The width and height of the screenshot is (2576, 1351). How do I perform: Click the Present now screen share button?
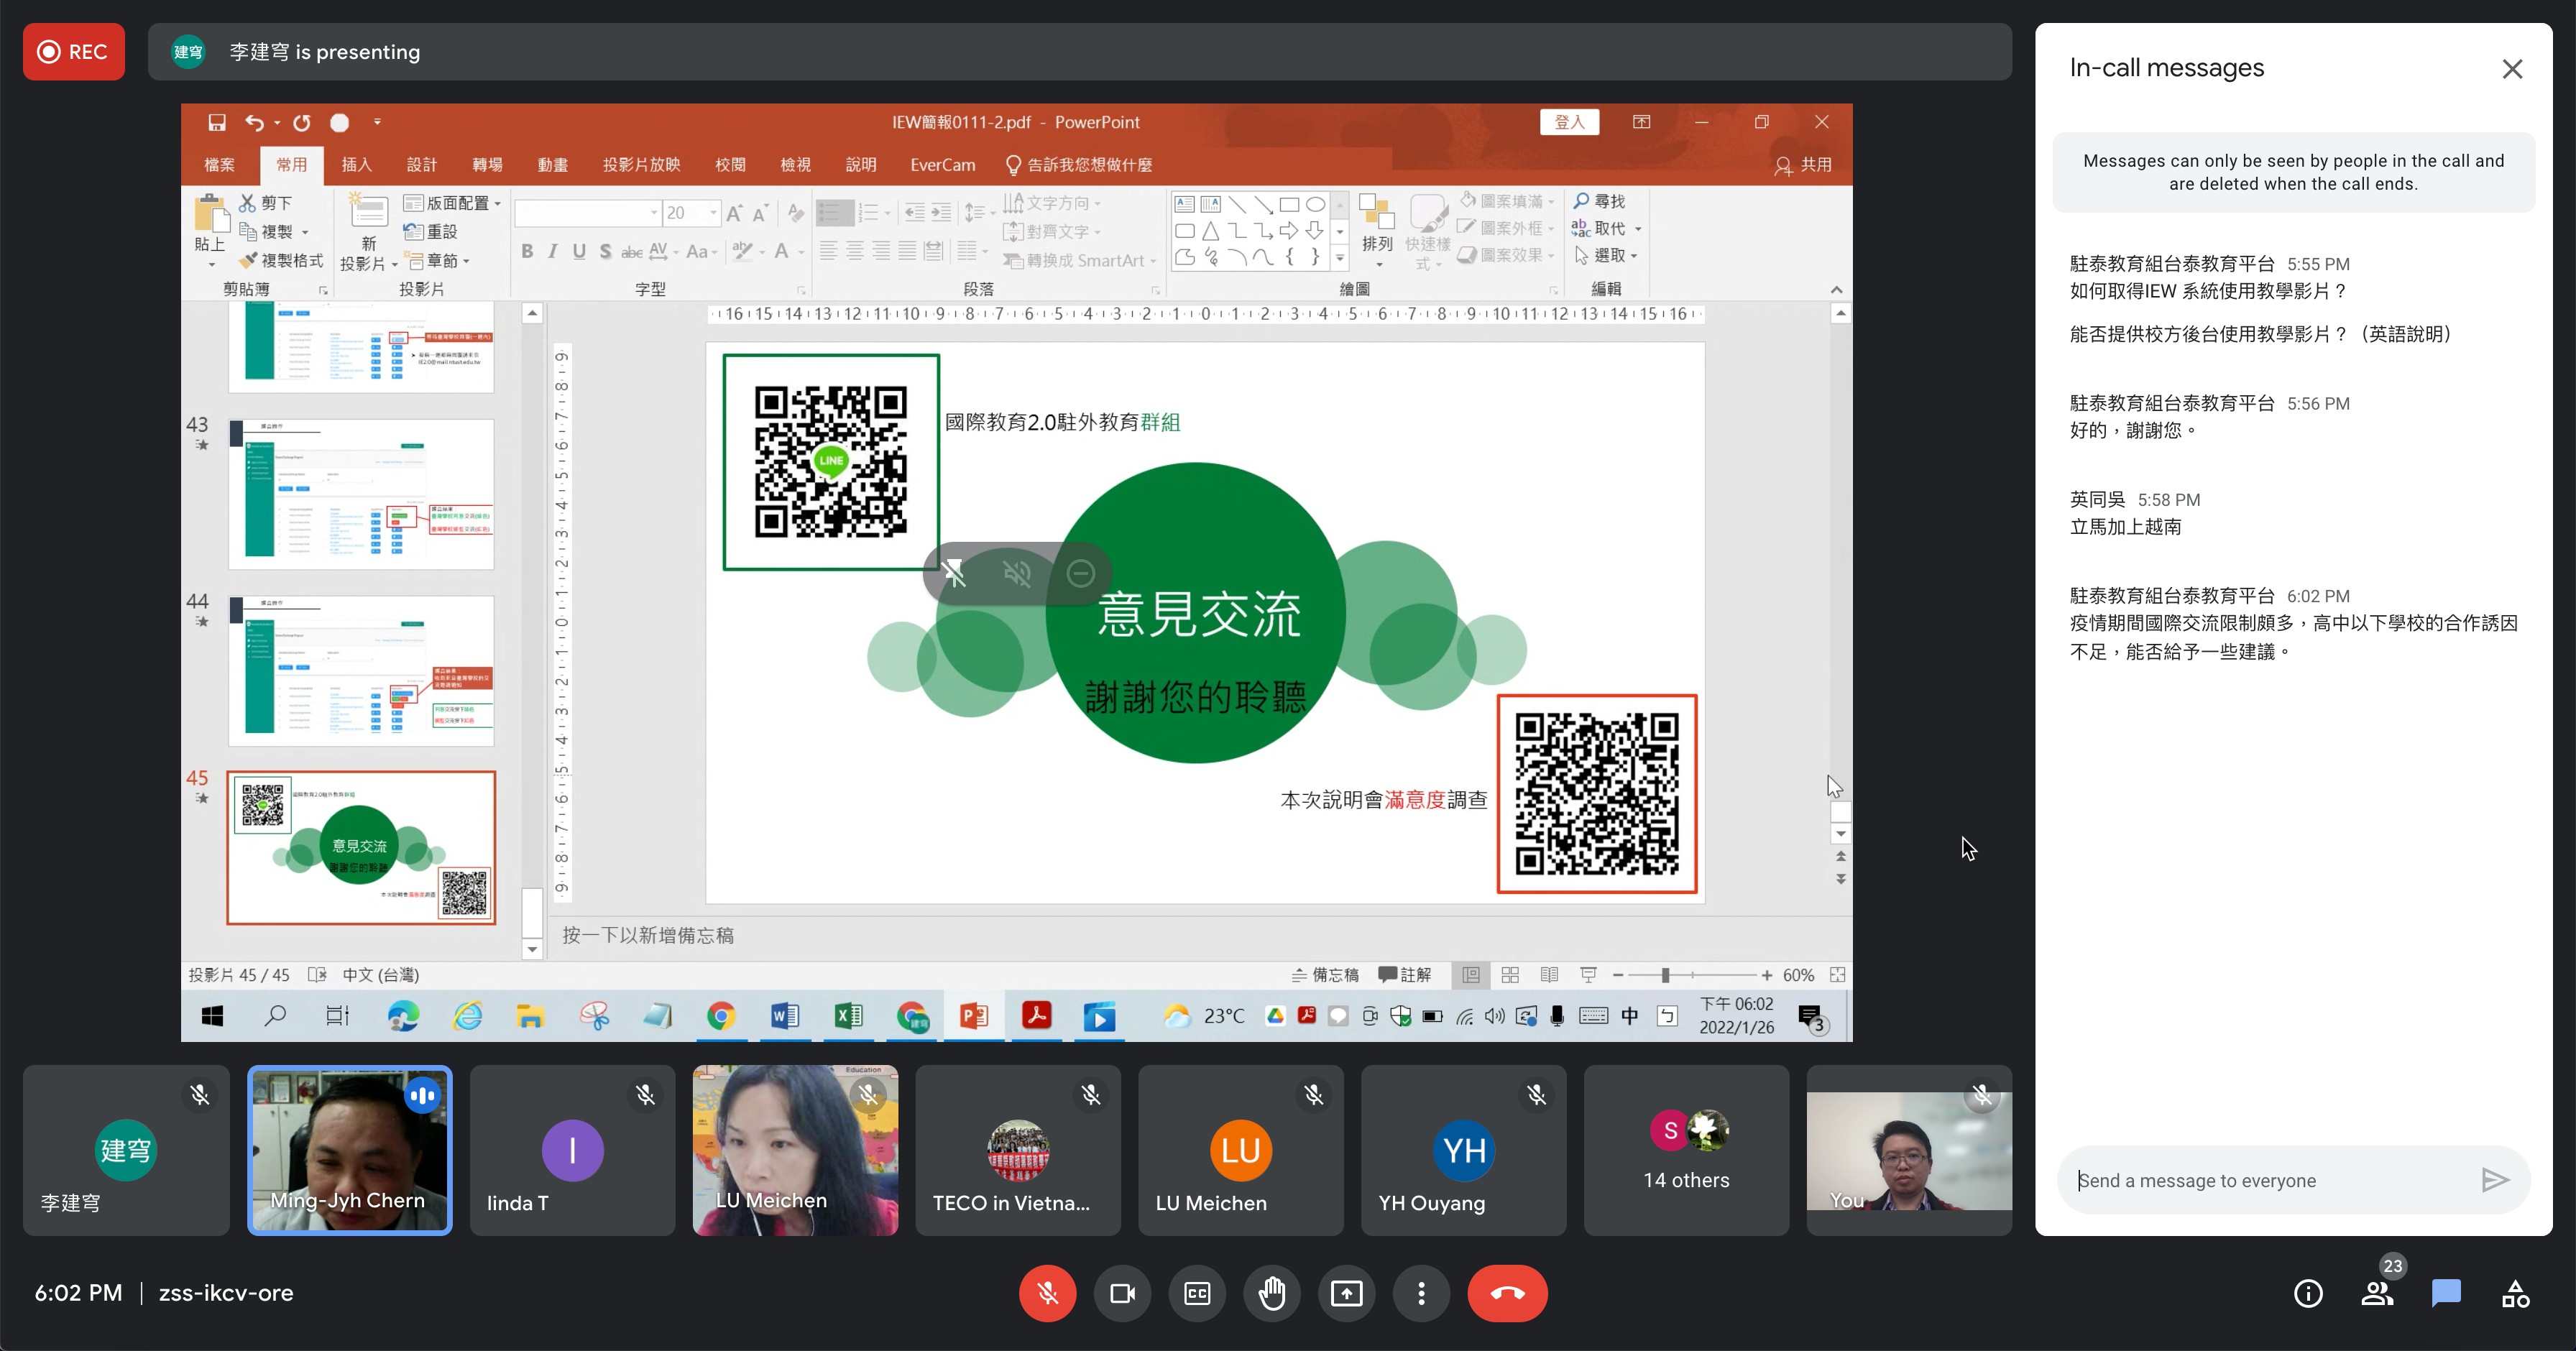pos(1347,1293)
